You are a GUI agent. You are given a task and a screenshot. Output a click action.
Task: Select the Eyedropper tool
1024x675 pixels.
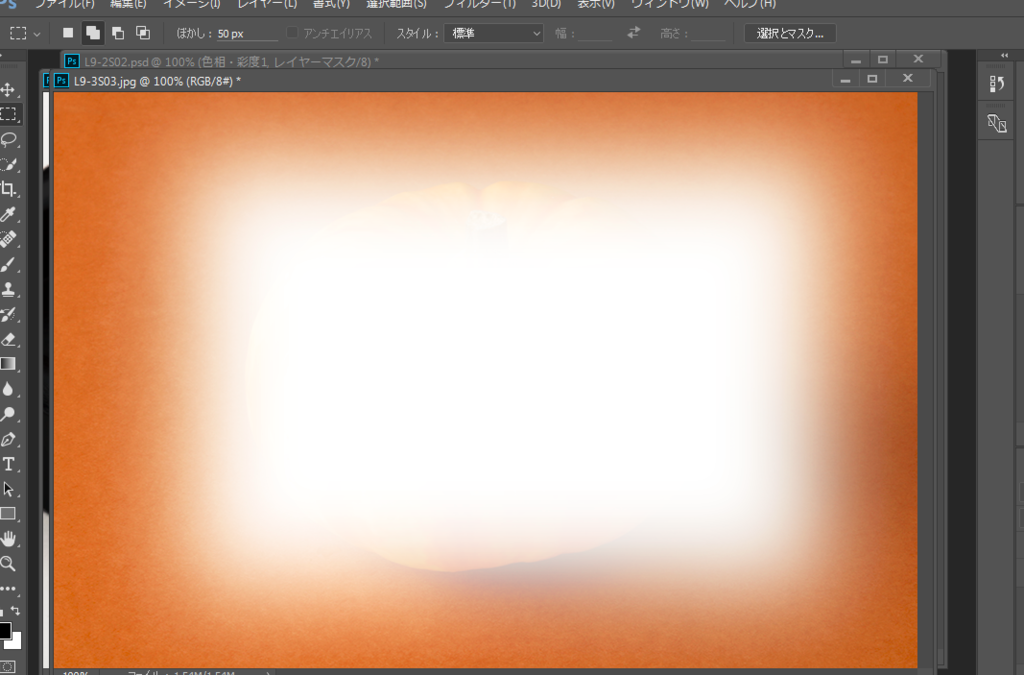[8, 214]
